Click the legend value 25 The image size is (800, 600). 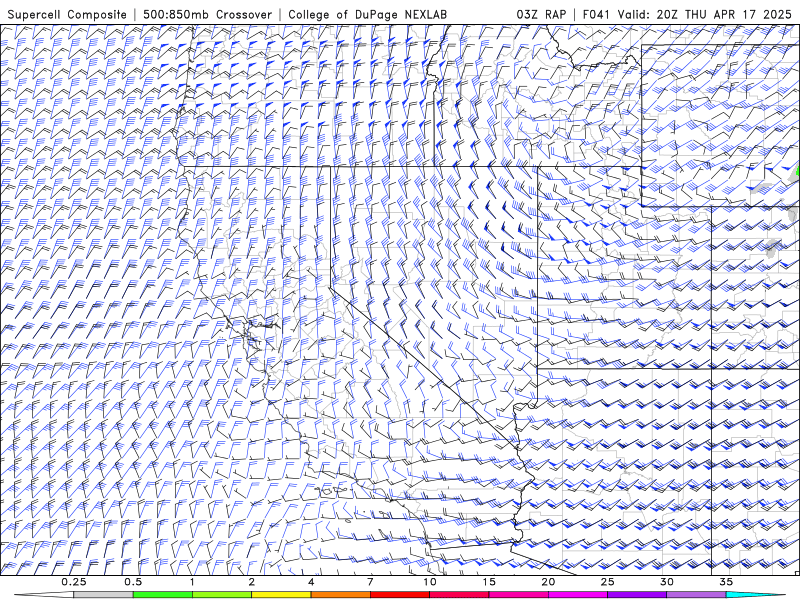[607, 582]
